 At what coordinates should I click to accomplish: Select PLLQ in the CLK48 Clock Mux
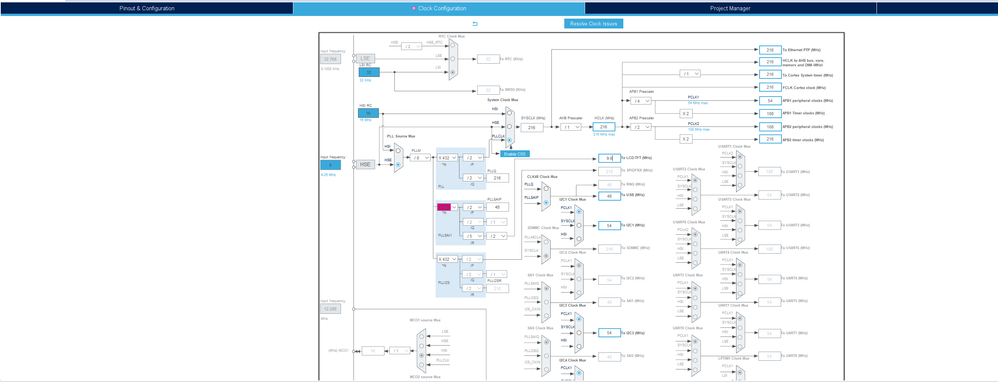(546, 188)
